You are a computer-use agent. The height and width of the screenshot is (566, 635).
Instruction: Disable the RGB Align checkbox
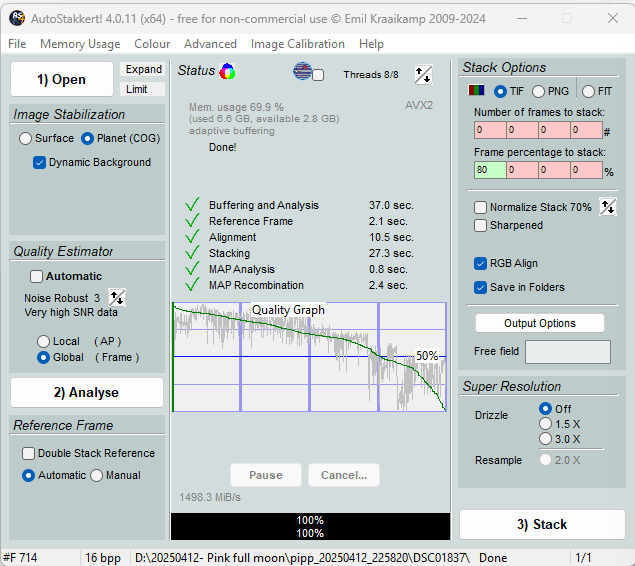[x=481, y=264]
